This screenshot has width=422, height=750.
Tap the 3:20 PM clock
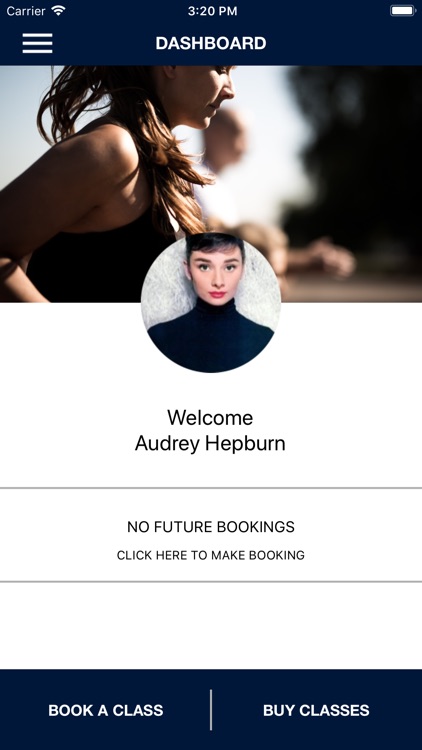(x=212, y=11)
